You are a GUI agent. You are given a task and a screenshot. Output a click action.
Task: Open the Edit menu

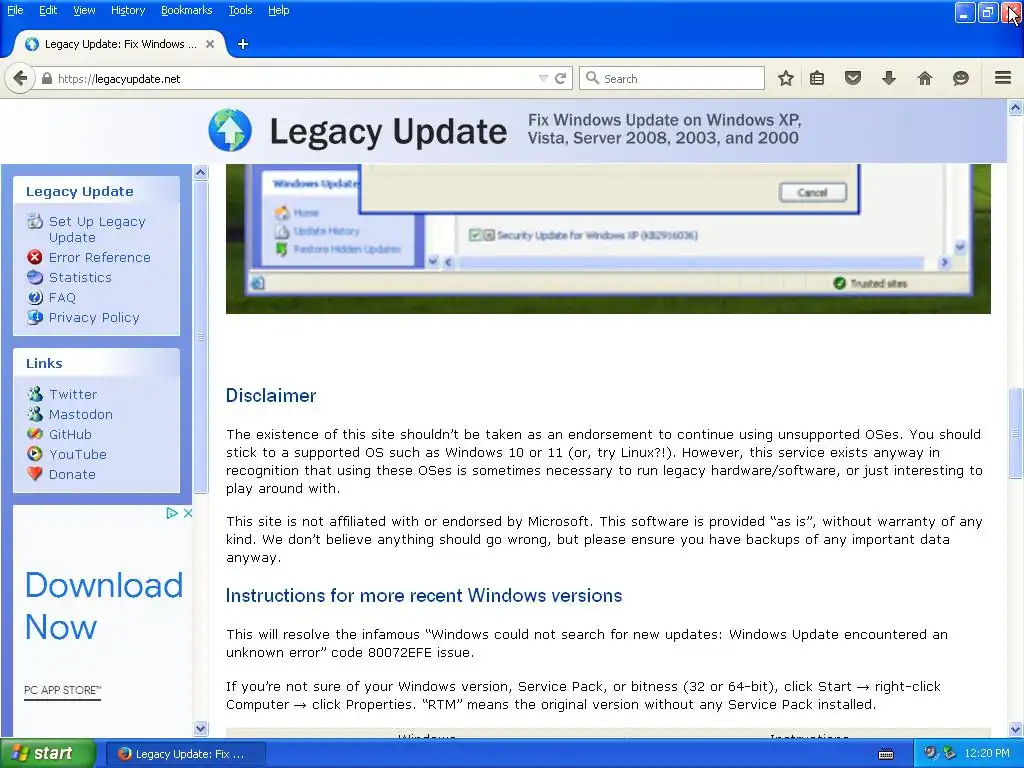click(48, 10)
